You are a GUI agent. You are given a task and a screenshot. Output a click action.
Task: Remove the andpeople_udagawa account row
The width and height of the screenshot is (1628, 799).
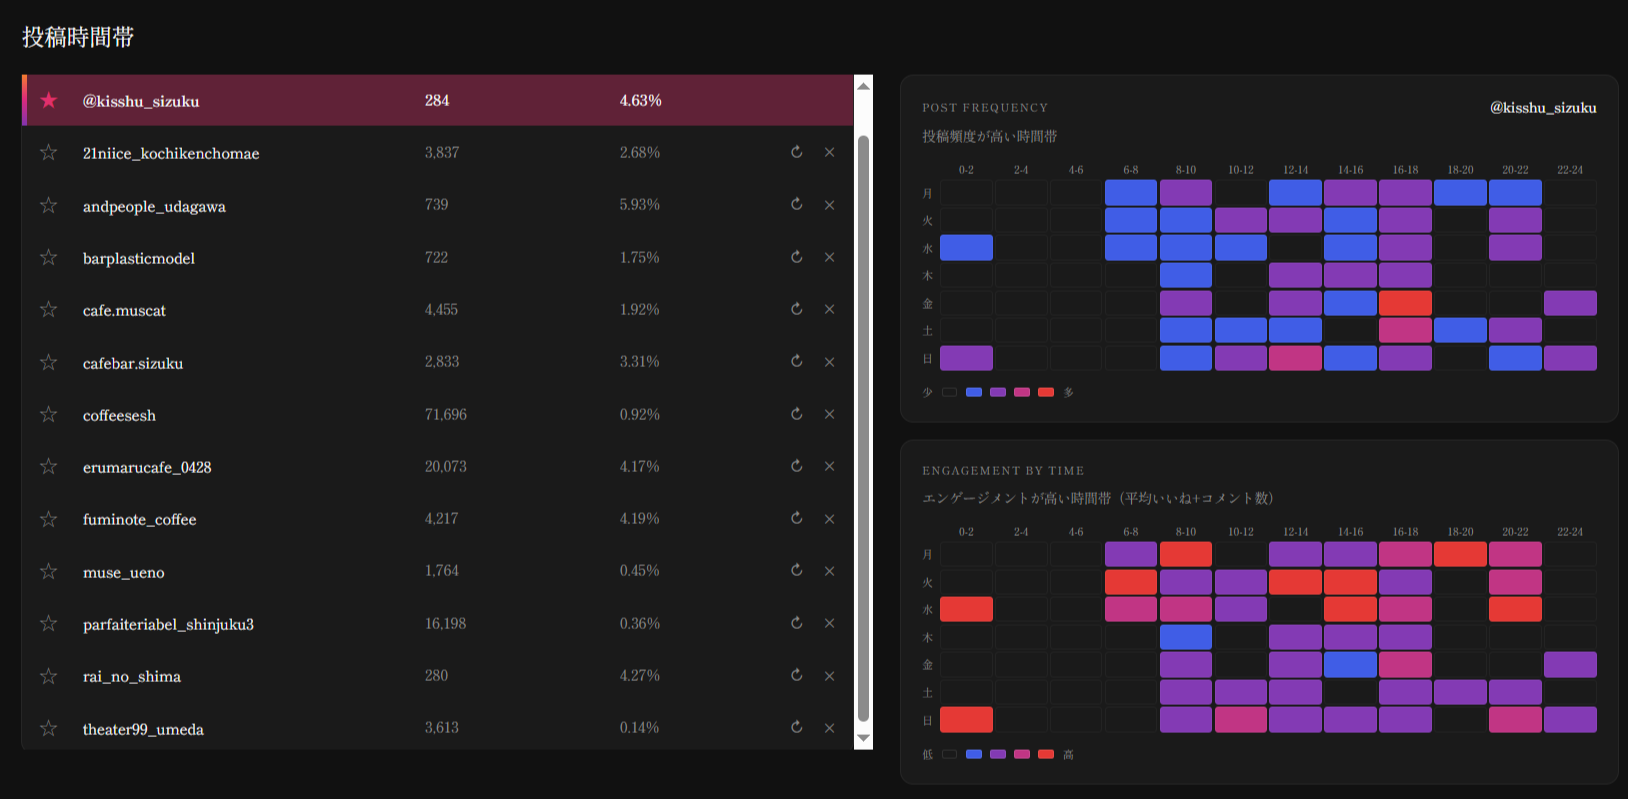coord(829,205)
